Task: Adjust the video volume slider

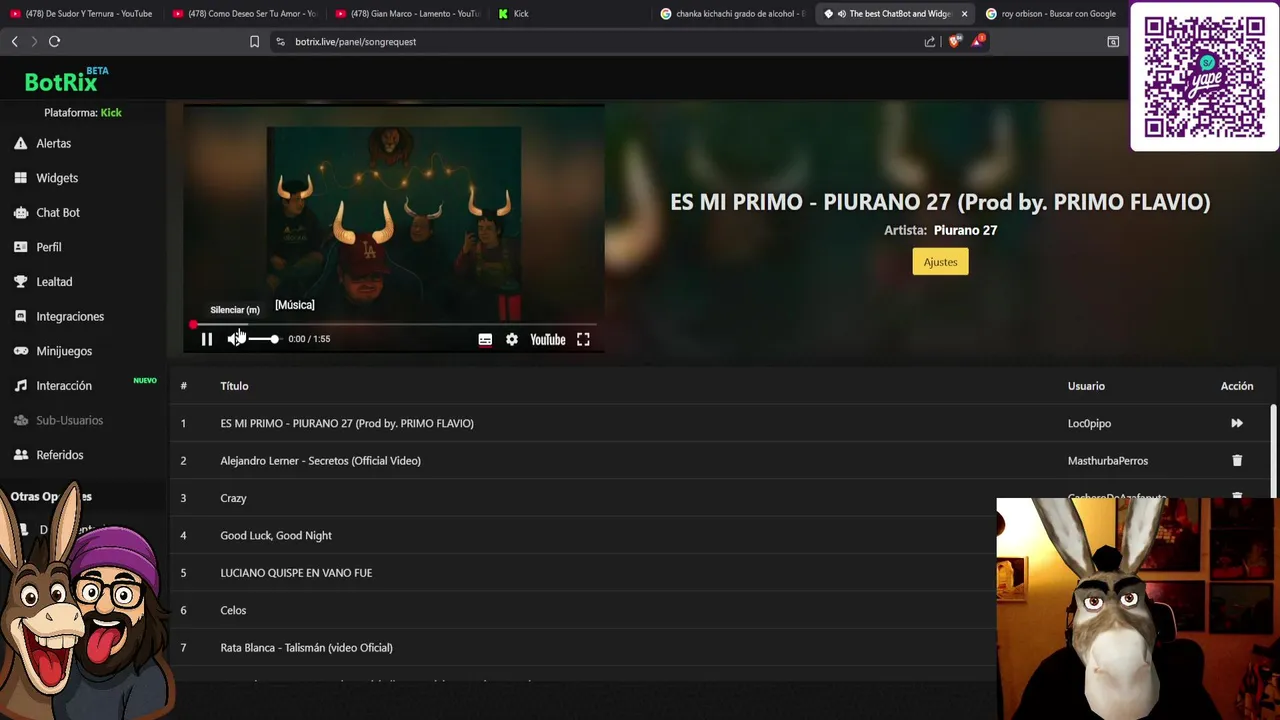Action: pos(264,339)
